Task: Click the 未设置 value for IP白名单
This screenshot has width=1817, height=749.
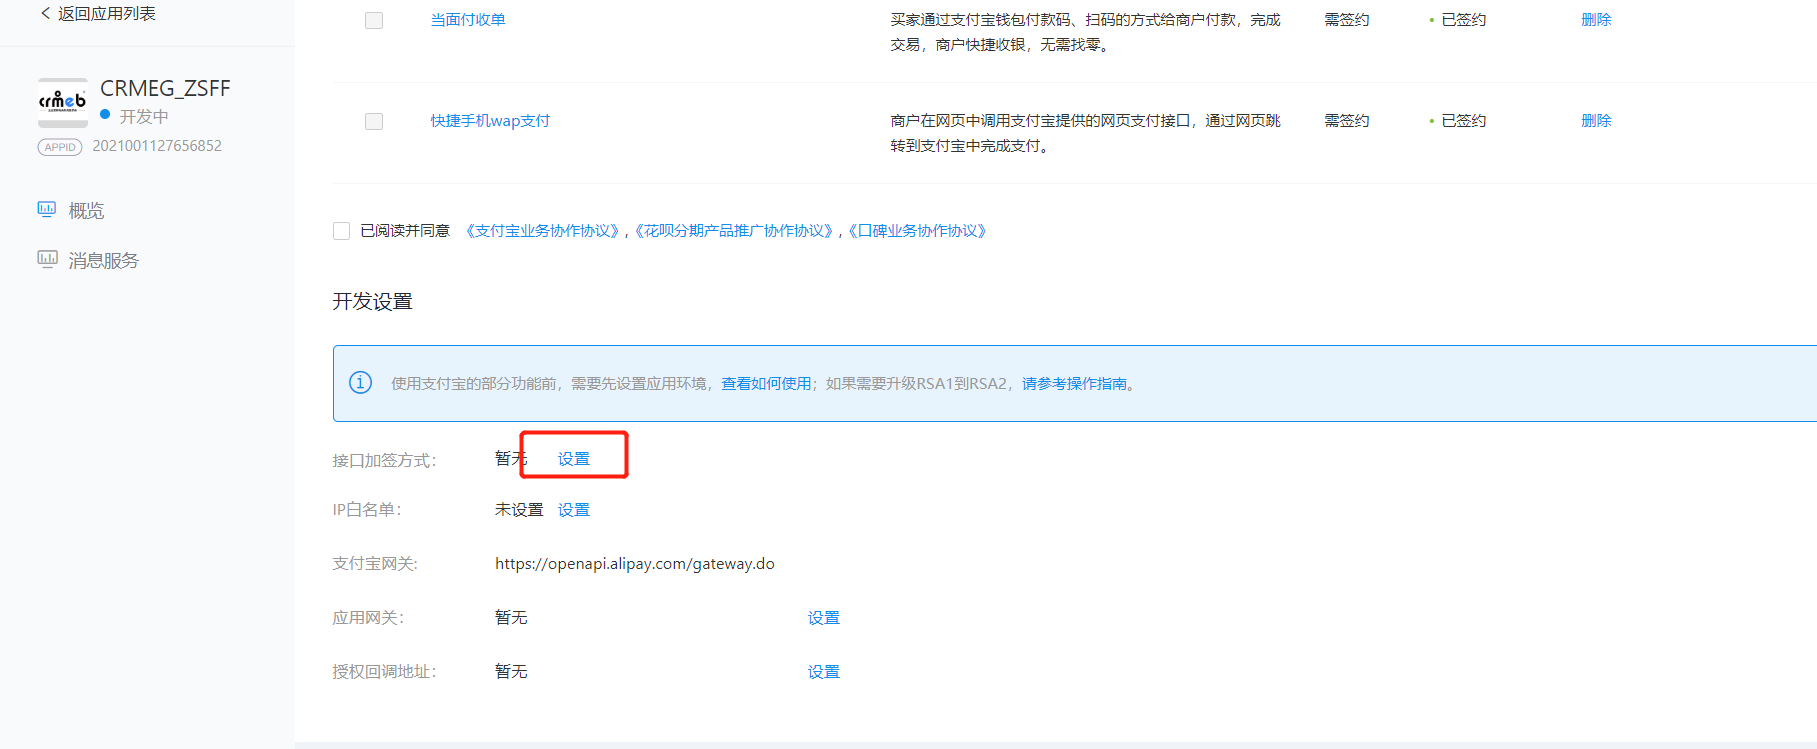Action: click(519, 510)
